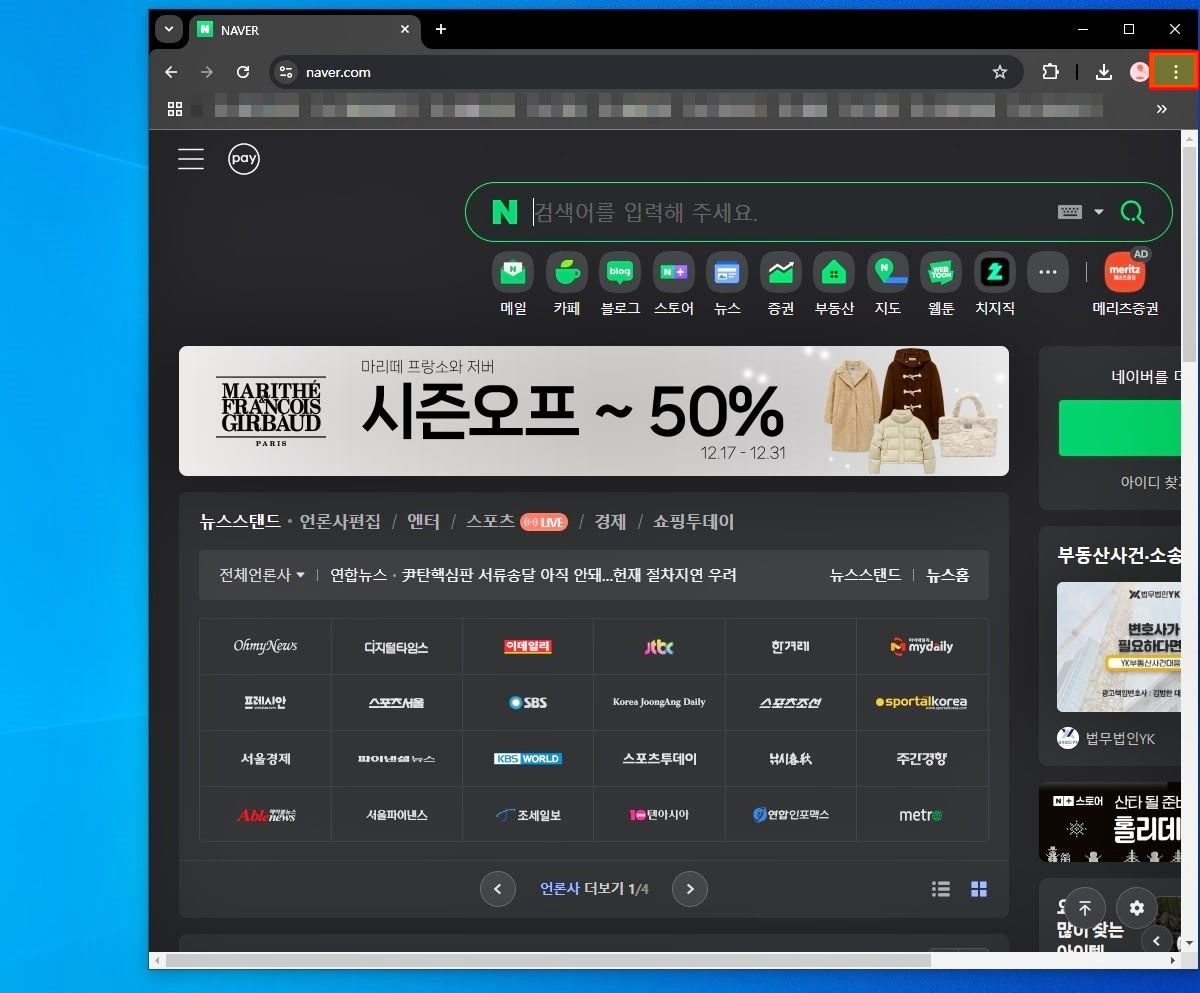Open the KBS WORLD publisher tile

click(528, 759)
